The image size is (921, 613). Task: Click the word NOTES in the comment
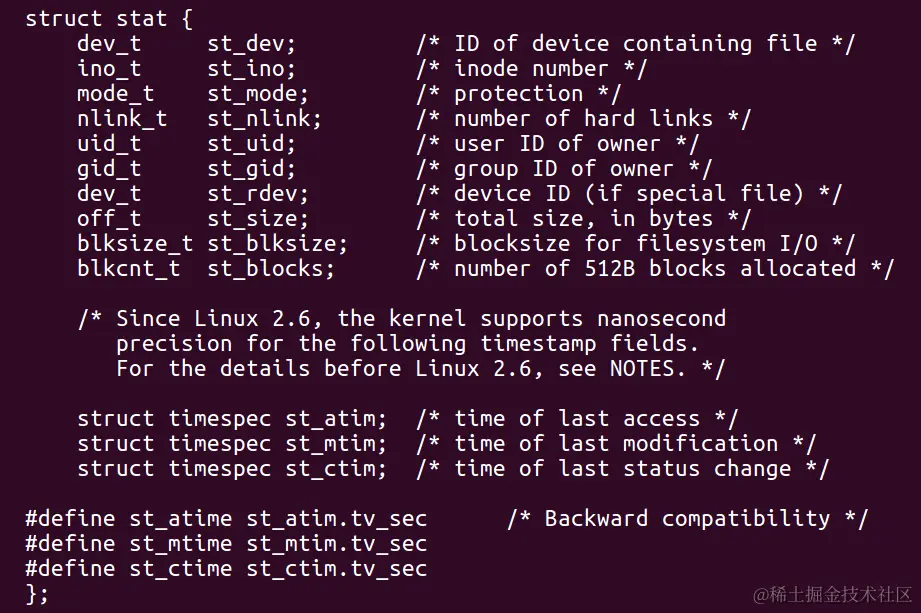pos(642,369)
